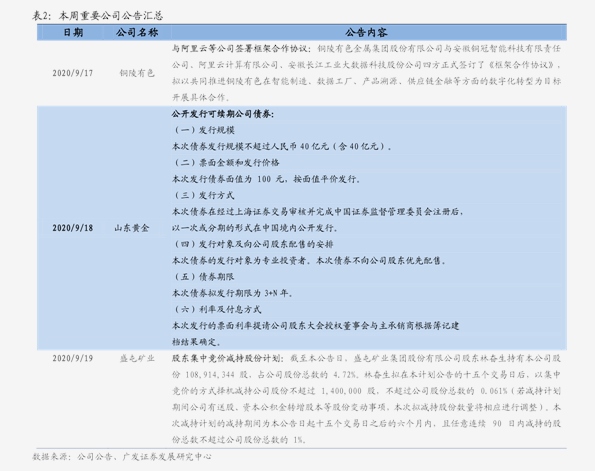595x471 pixels.
Task: Click the date 2020/9/17
Action: [73, 73]
